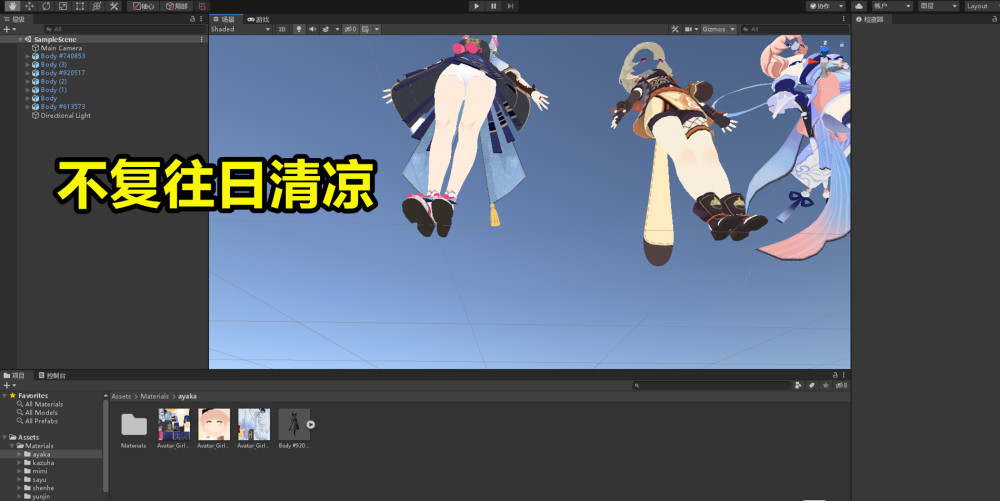This screenshot has height=501, width=1000.
Task: Select the kazuha folder in Project tree
Action: click(x=43, y=463)
